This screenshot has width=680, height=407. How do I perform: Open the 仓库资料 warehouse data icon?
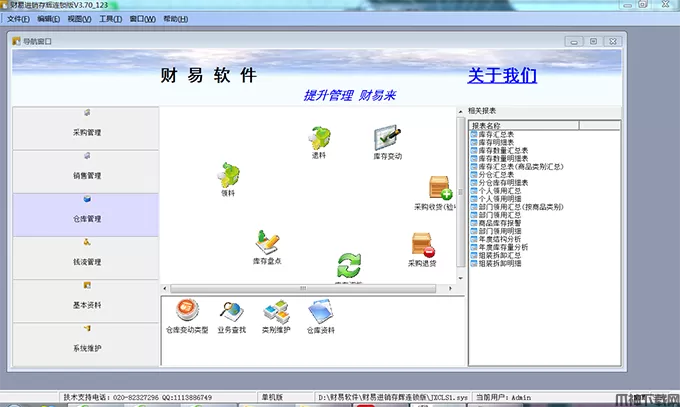click(x=320, y=316)
